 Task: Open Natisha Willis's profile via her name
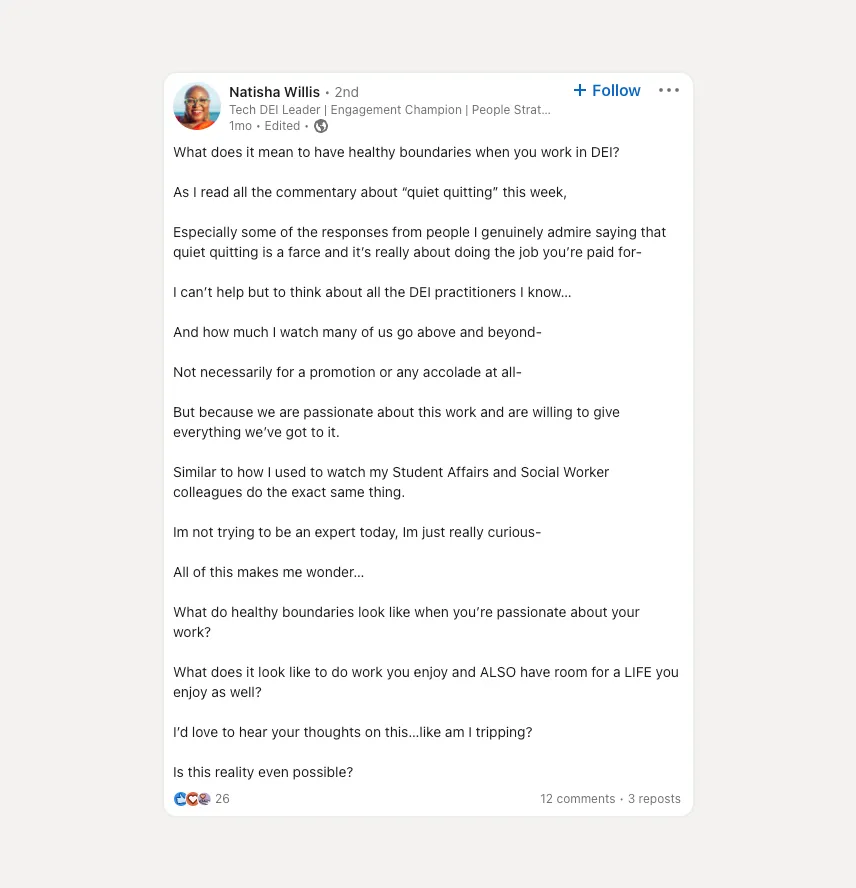[274, 91]
